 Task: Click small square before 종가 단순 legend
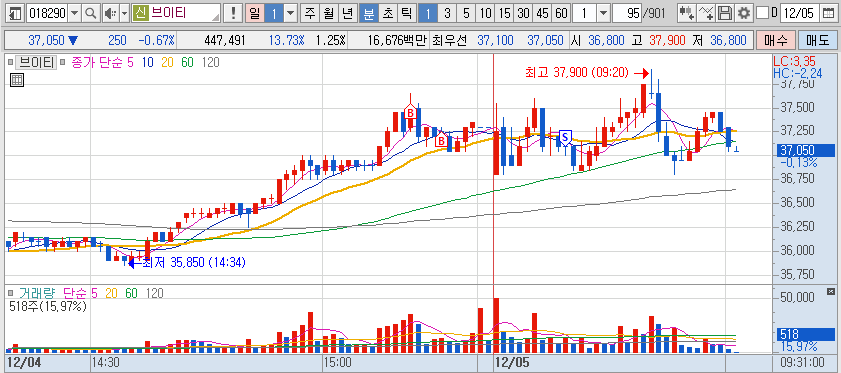click(62, 63)
